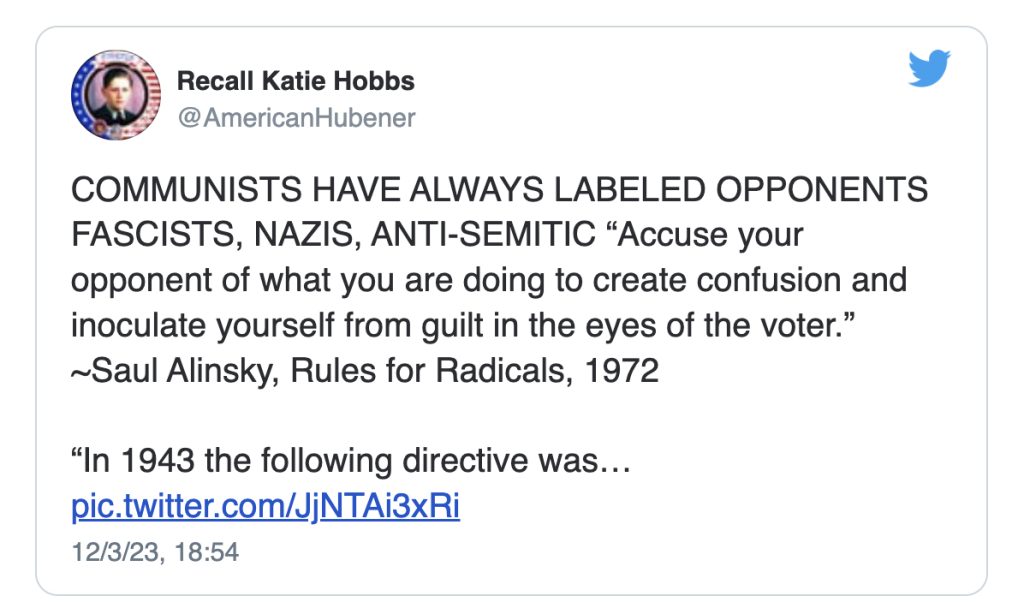Open the Recall Katie Hobbs profile avatar

tap(116, 95)
